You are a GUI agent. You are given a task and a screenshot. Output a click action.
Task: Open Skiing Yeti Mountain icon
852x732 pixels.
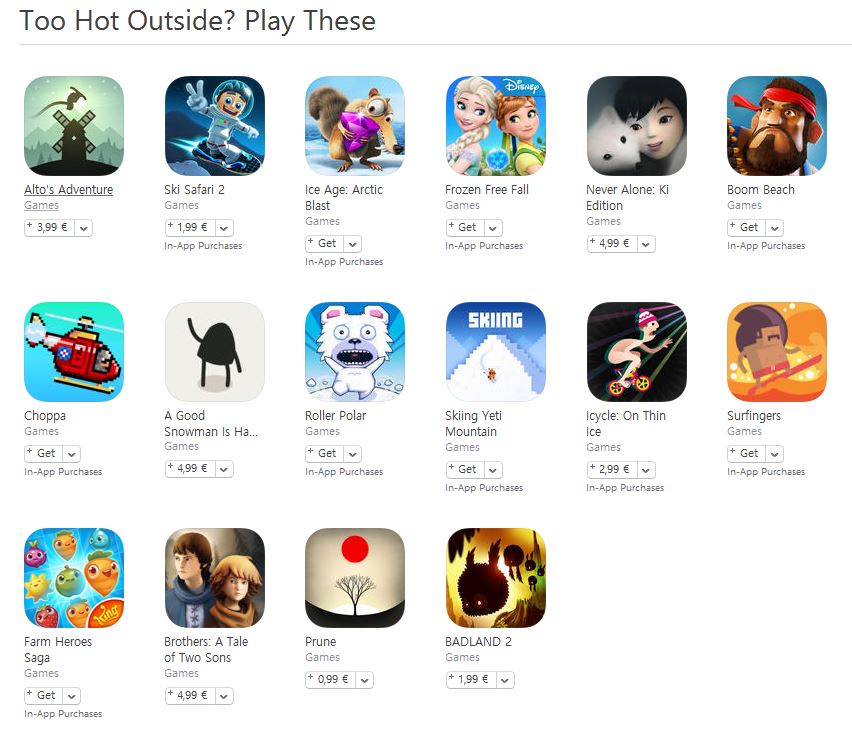pos(496,352)
